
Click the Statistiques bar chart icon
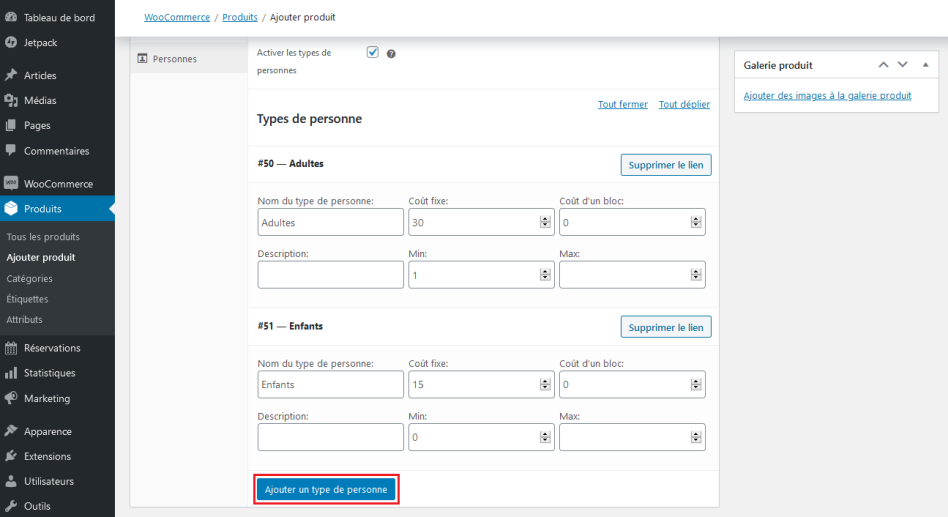click(x=11, y=373)
